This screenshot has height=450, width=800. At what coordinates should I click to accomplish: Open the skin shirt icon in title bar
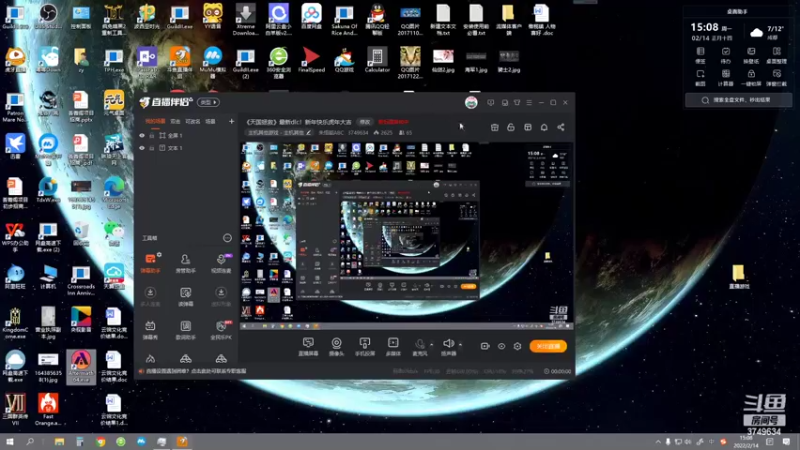pyautogui.click(x=517, y=103)
